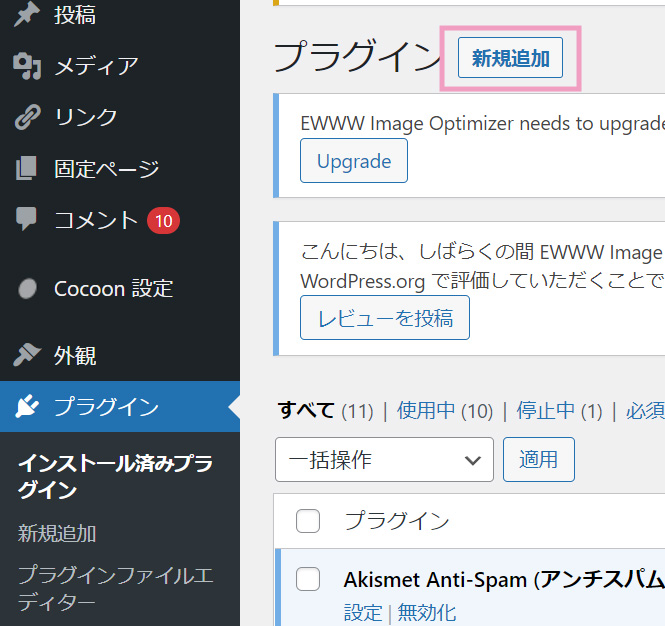665x626 pixels.
Task: Filter plugins by 使用中 (10)
Action: [445, 411]
